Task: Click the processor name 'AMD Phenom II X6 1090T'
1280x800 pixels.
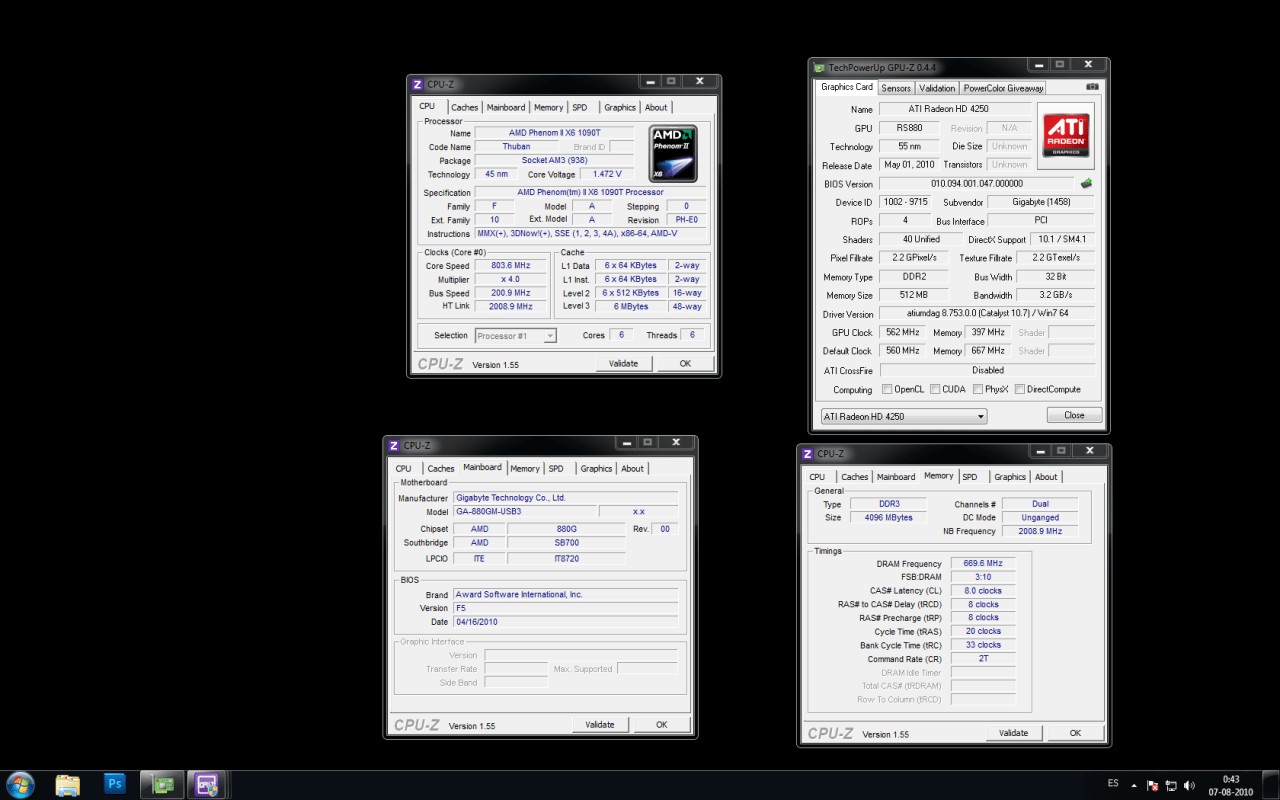Action: click(x=554, y=133)
